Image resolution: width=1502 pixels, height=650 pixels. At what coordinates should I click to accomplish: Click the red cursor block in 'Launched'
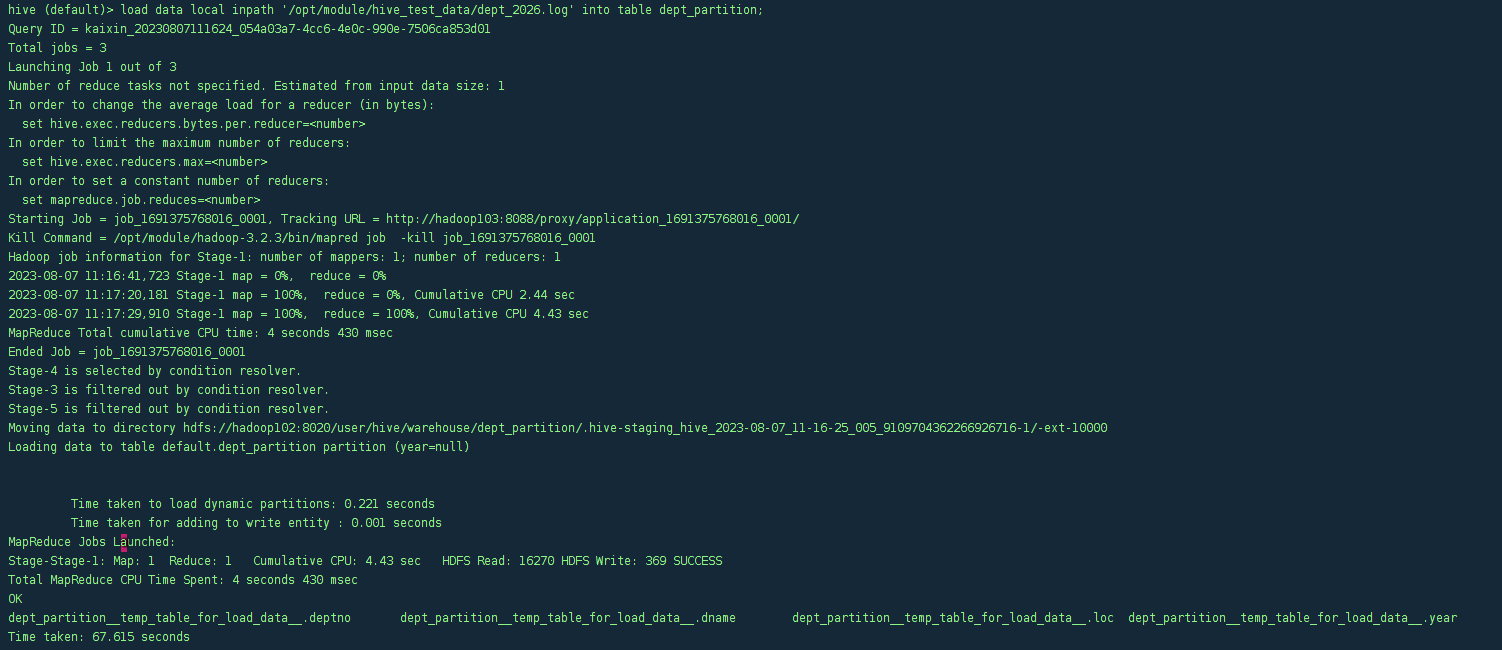point(124,542)
